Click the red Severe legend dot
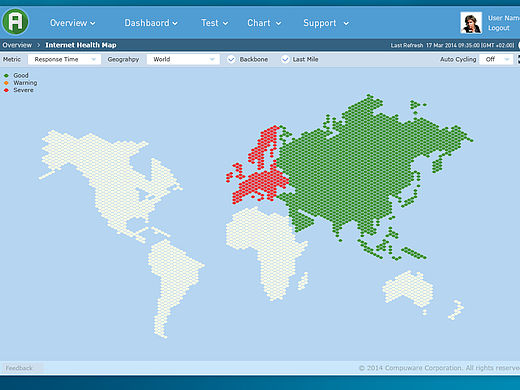This screenshot has height=390, width=520. 6,90
